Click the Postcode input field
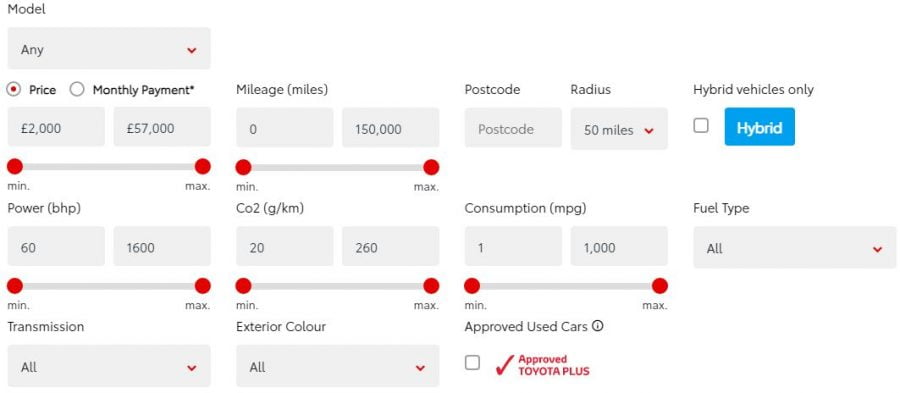Viewport: 900px width, 393px height. (x=513, y=128)
